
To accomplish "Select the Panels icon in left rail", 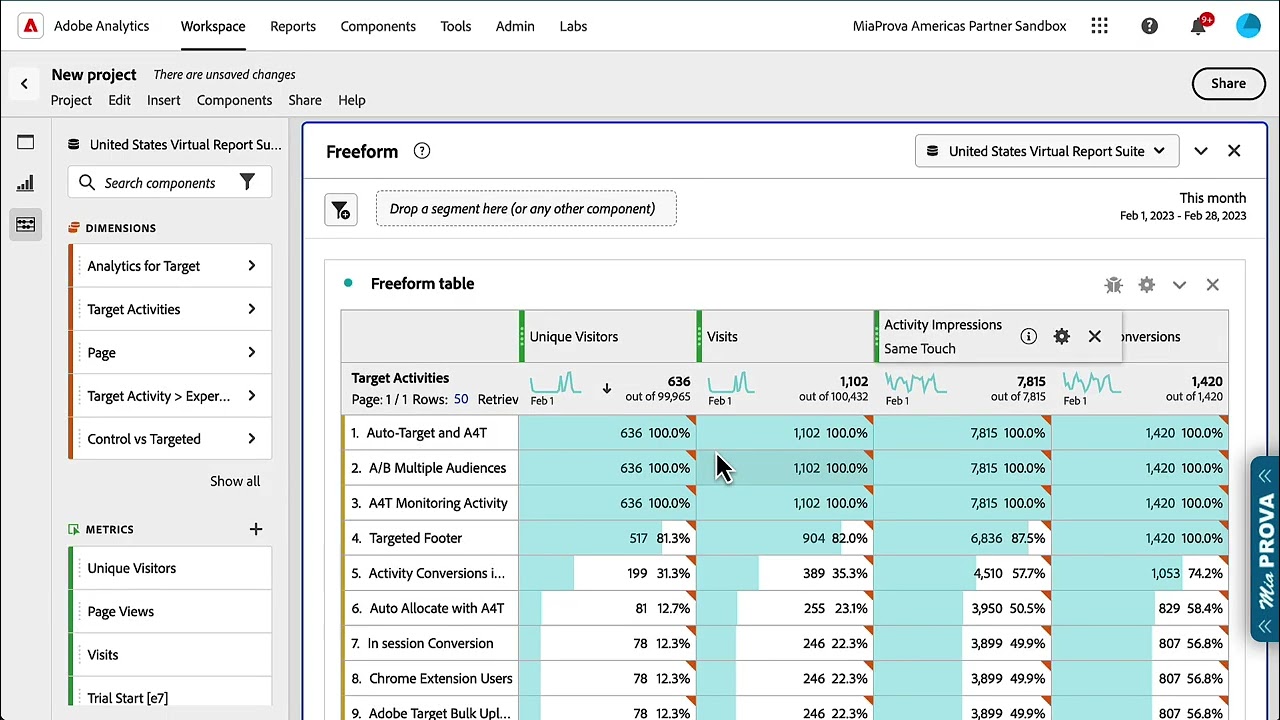I will click(25, 142).
